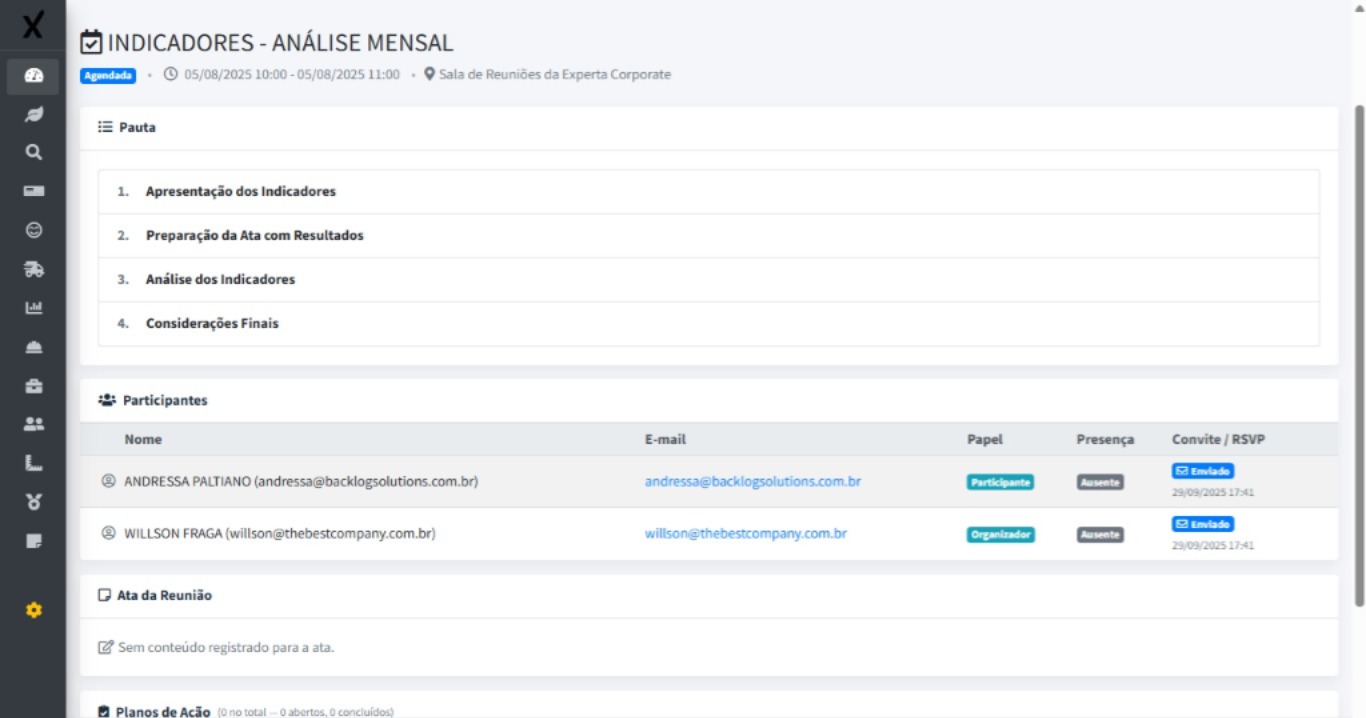Click the hard hat sidebar icon
The height and width of the screenshot is (718, 1366).
[x=33, y=347]
